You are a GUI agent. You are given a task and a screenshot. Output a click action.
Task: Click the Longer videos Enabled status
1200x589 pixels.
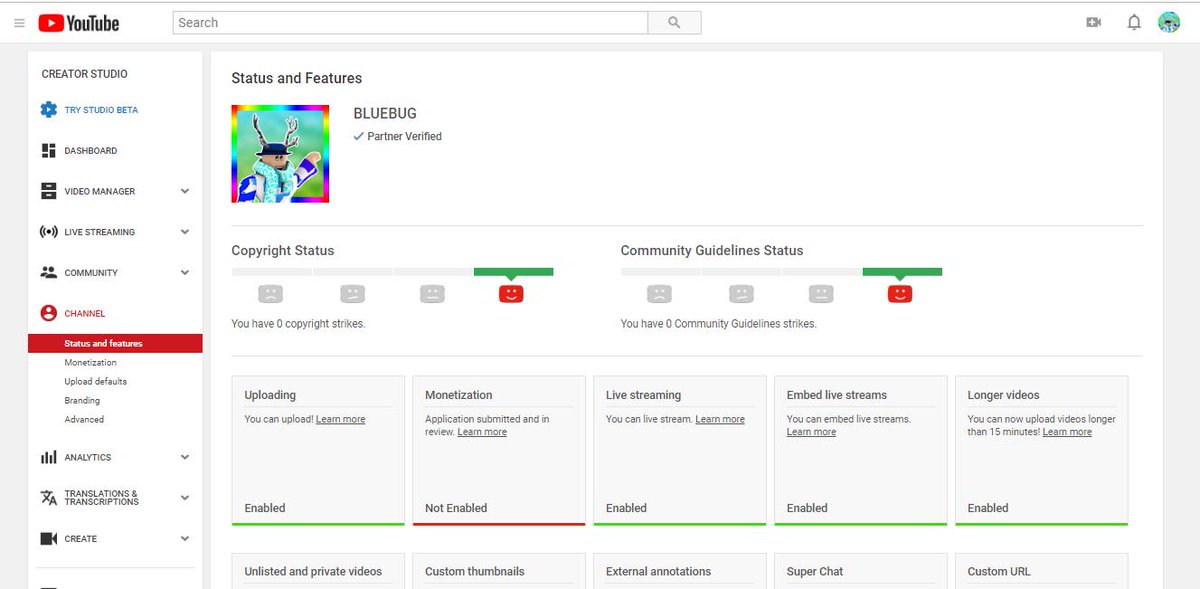tap(988, 508)
